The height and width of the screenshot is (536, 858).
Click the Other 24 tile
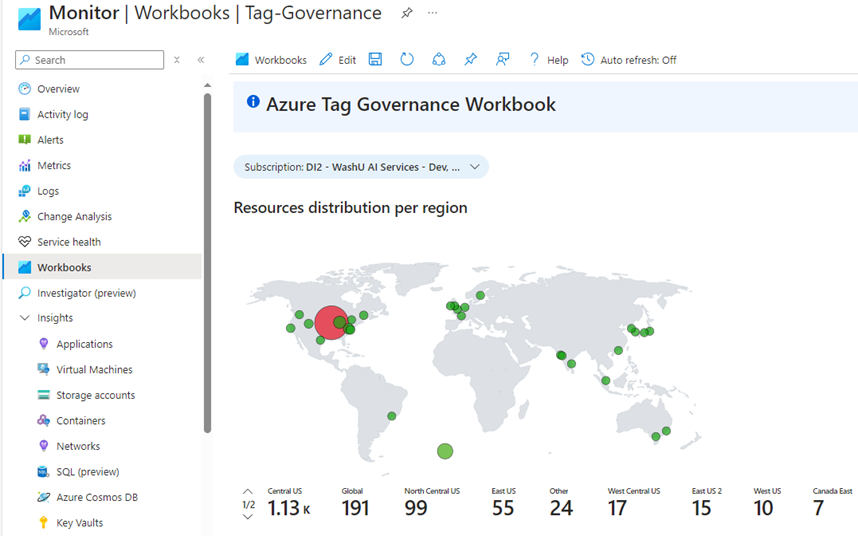coord(561,502)
